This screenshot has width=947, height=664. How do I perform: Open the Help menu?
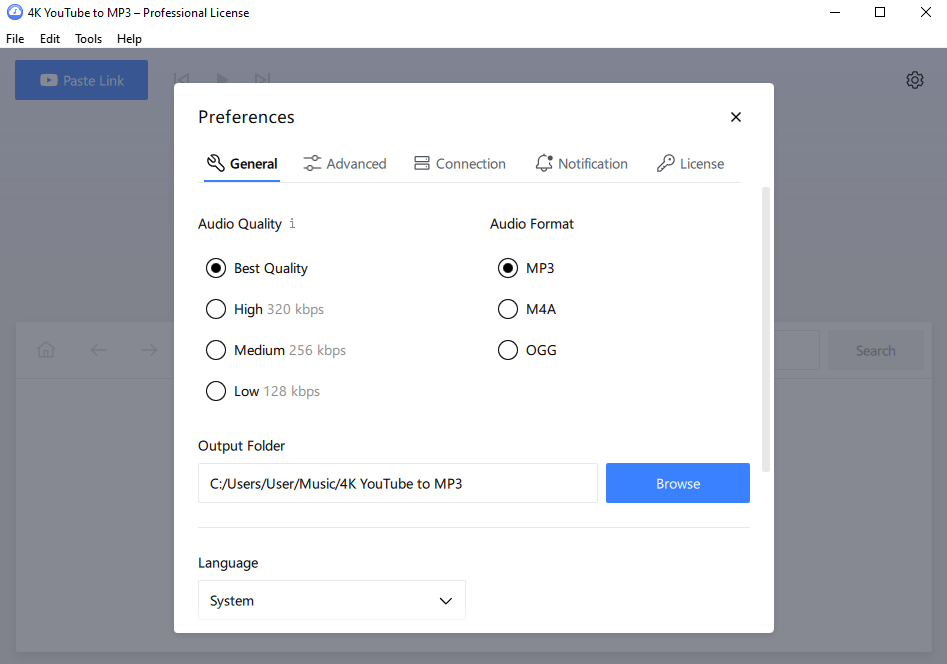(x=129, y=39)
